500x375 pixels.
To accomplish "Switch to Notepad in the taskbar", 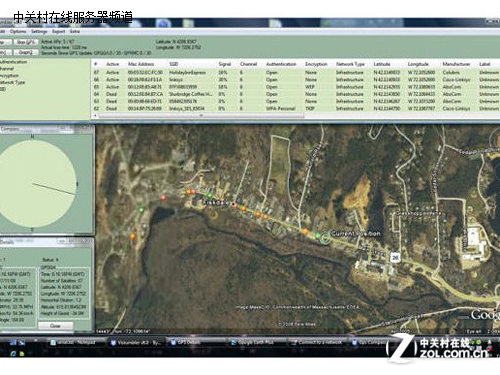I will (76, 342).
